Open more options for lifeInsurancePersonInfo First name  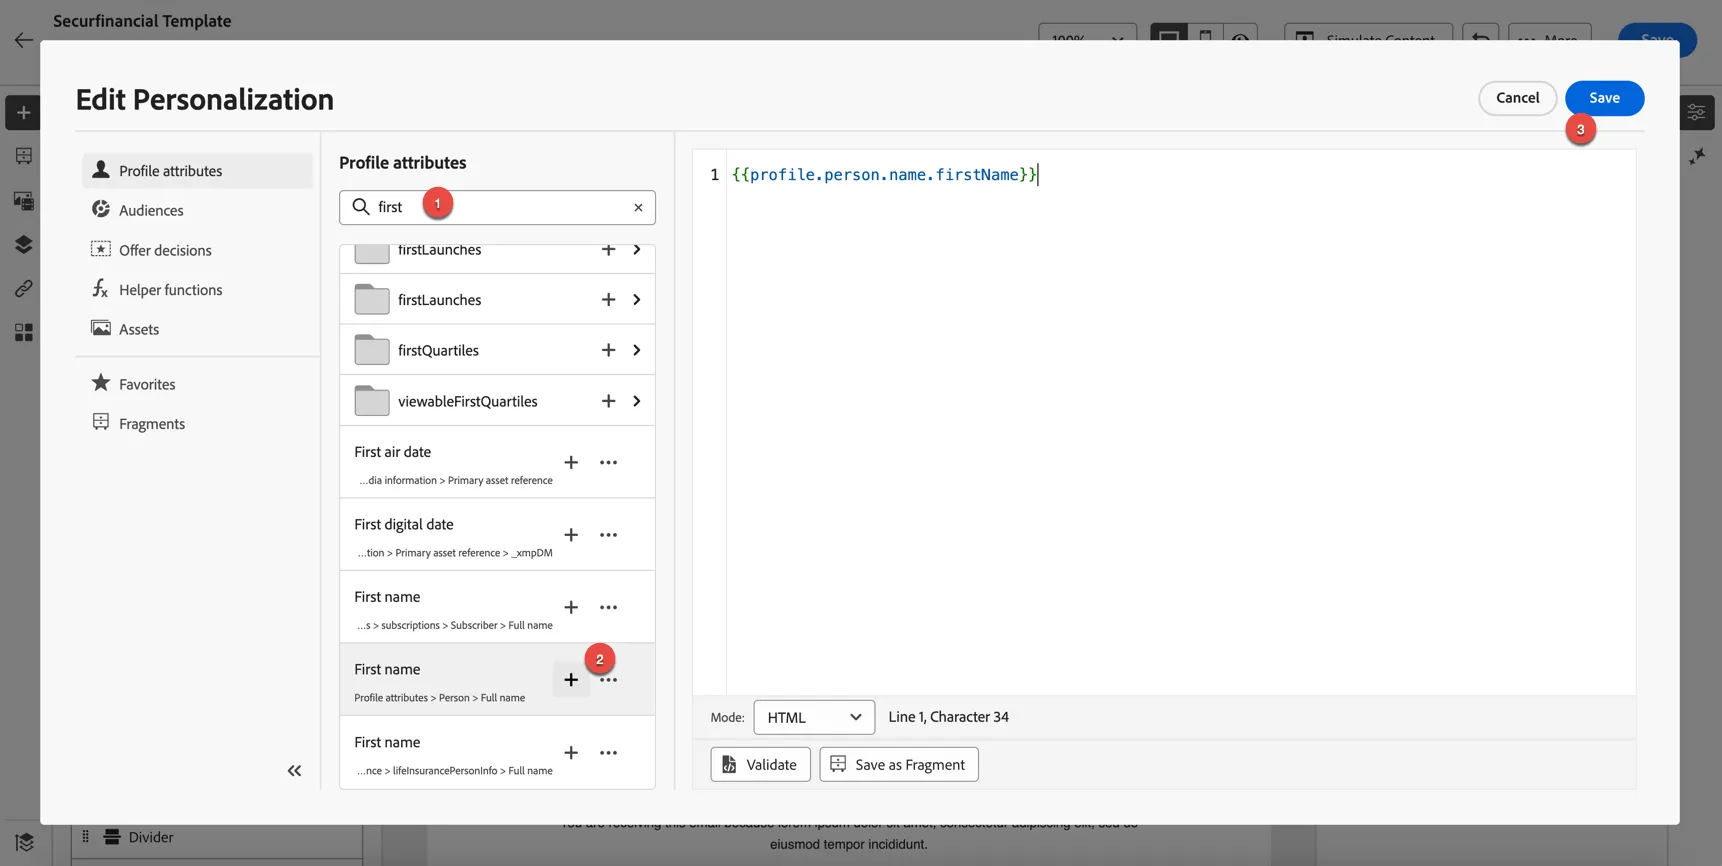point(608,753)
